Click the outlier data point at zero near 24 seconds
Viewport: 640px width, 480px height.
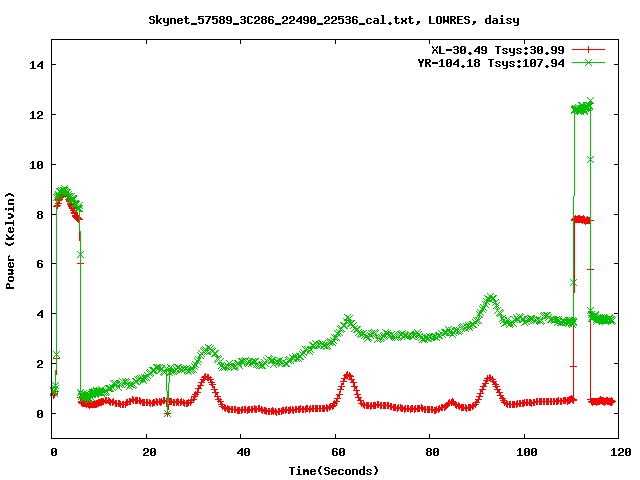(x=167, y=413)
